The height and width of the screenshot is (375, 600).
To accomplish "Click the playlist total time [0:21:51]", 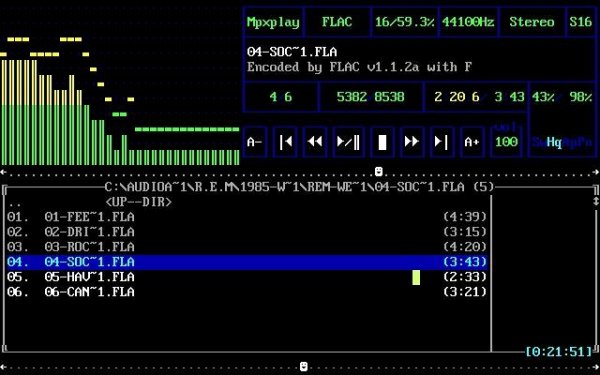I will (x=558, y=352).
